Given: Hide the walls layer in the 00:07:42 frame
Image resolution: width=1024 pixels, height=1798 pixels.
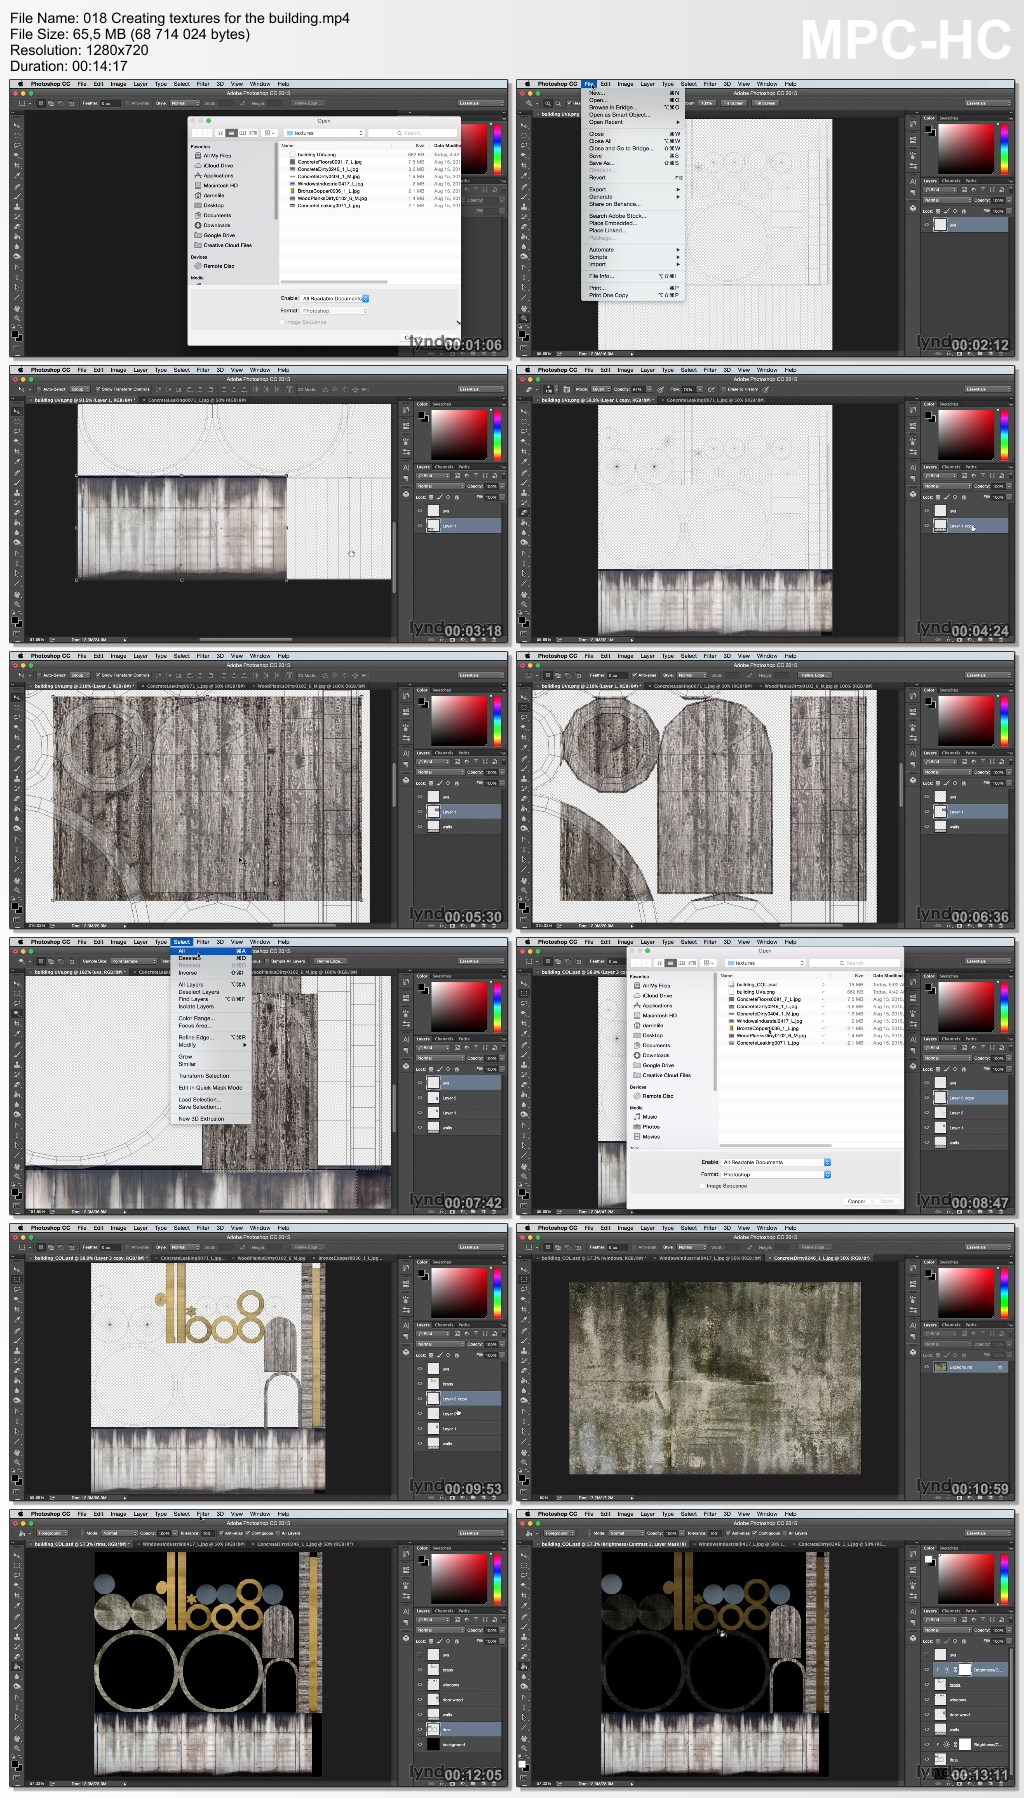Looking at the screenshot, I should coord(421,1128).
